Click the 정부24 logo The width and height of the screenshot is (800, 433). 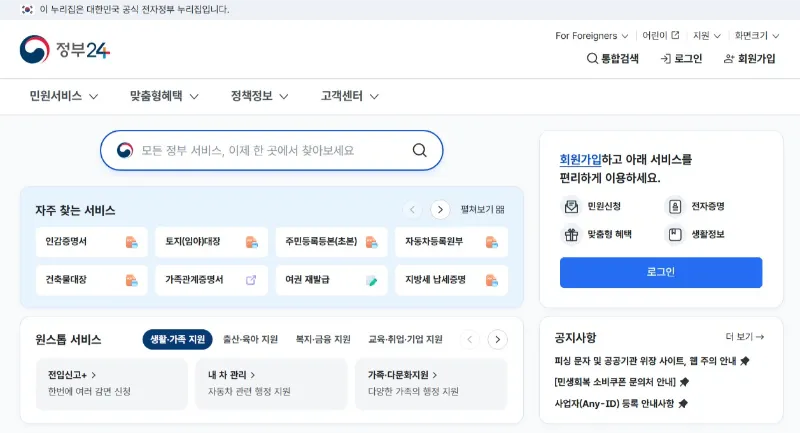click(x=65, y=49)
